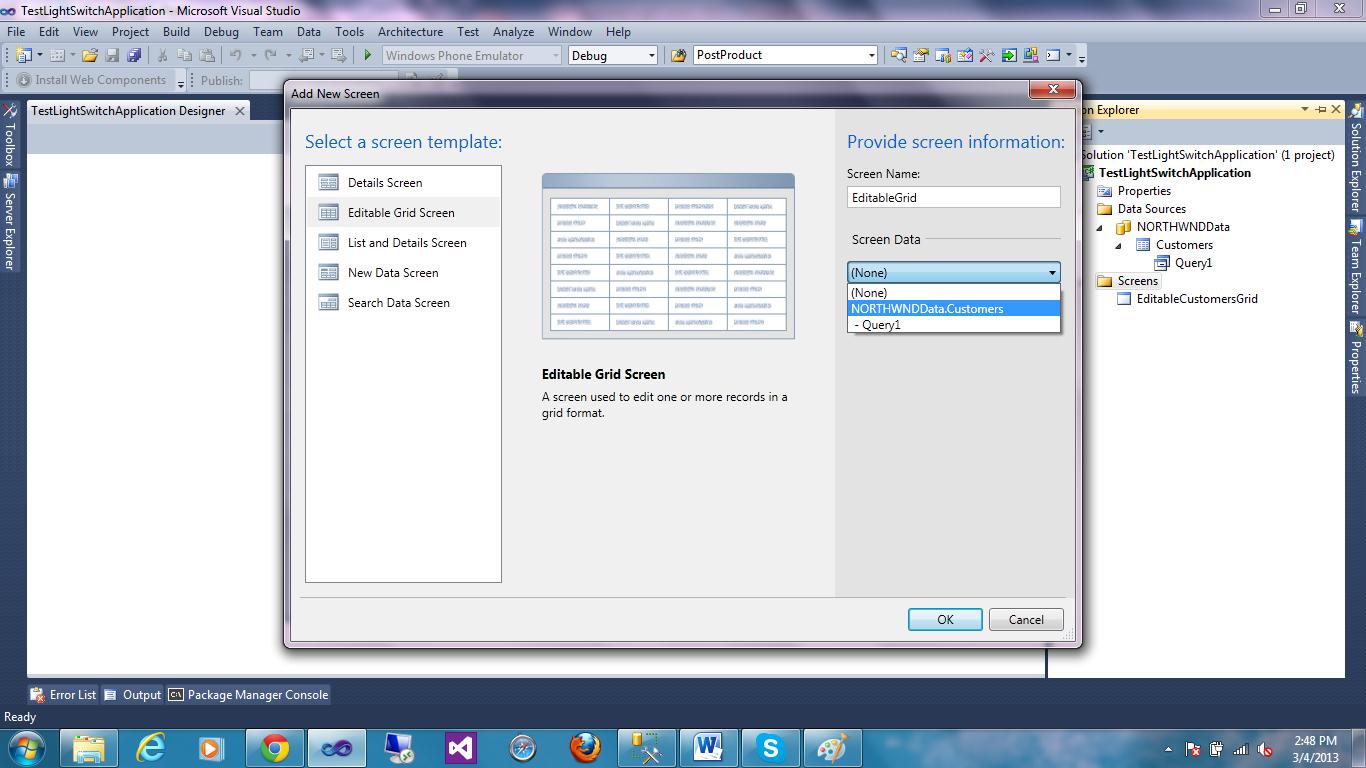The image size is (1366, 768).
Task: Select the New Data Screen template
Action: 403,272
